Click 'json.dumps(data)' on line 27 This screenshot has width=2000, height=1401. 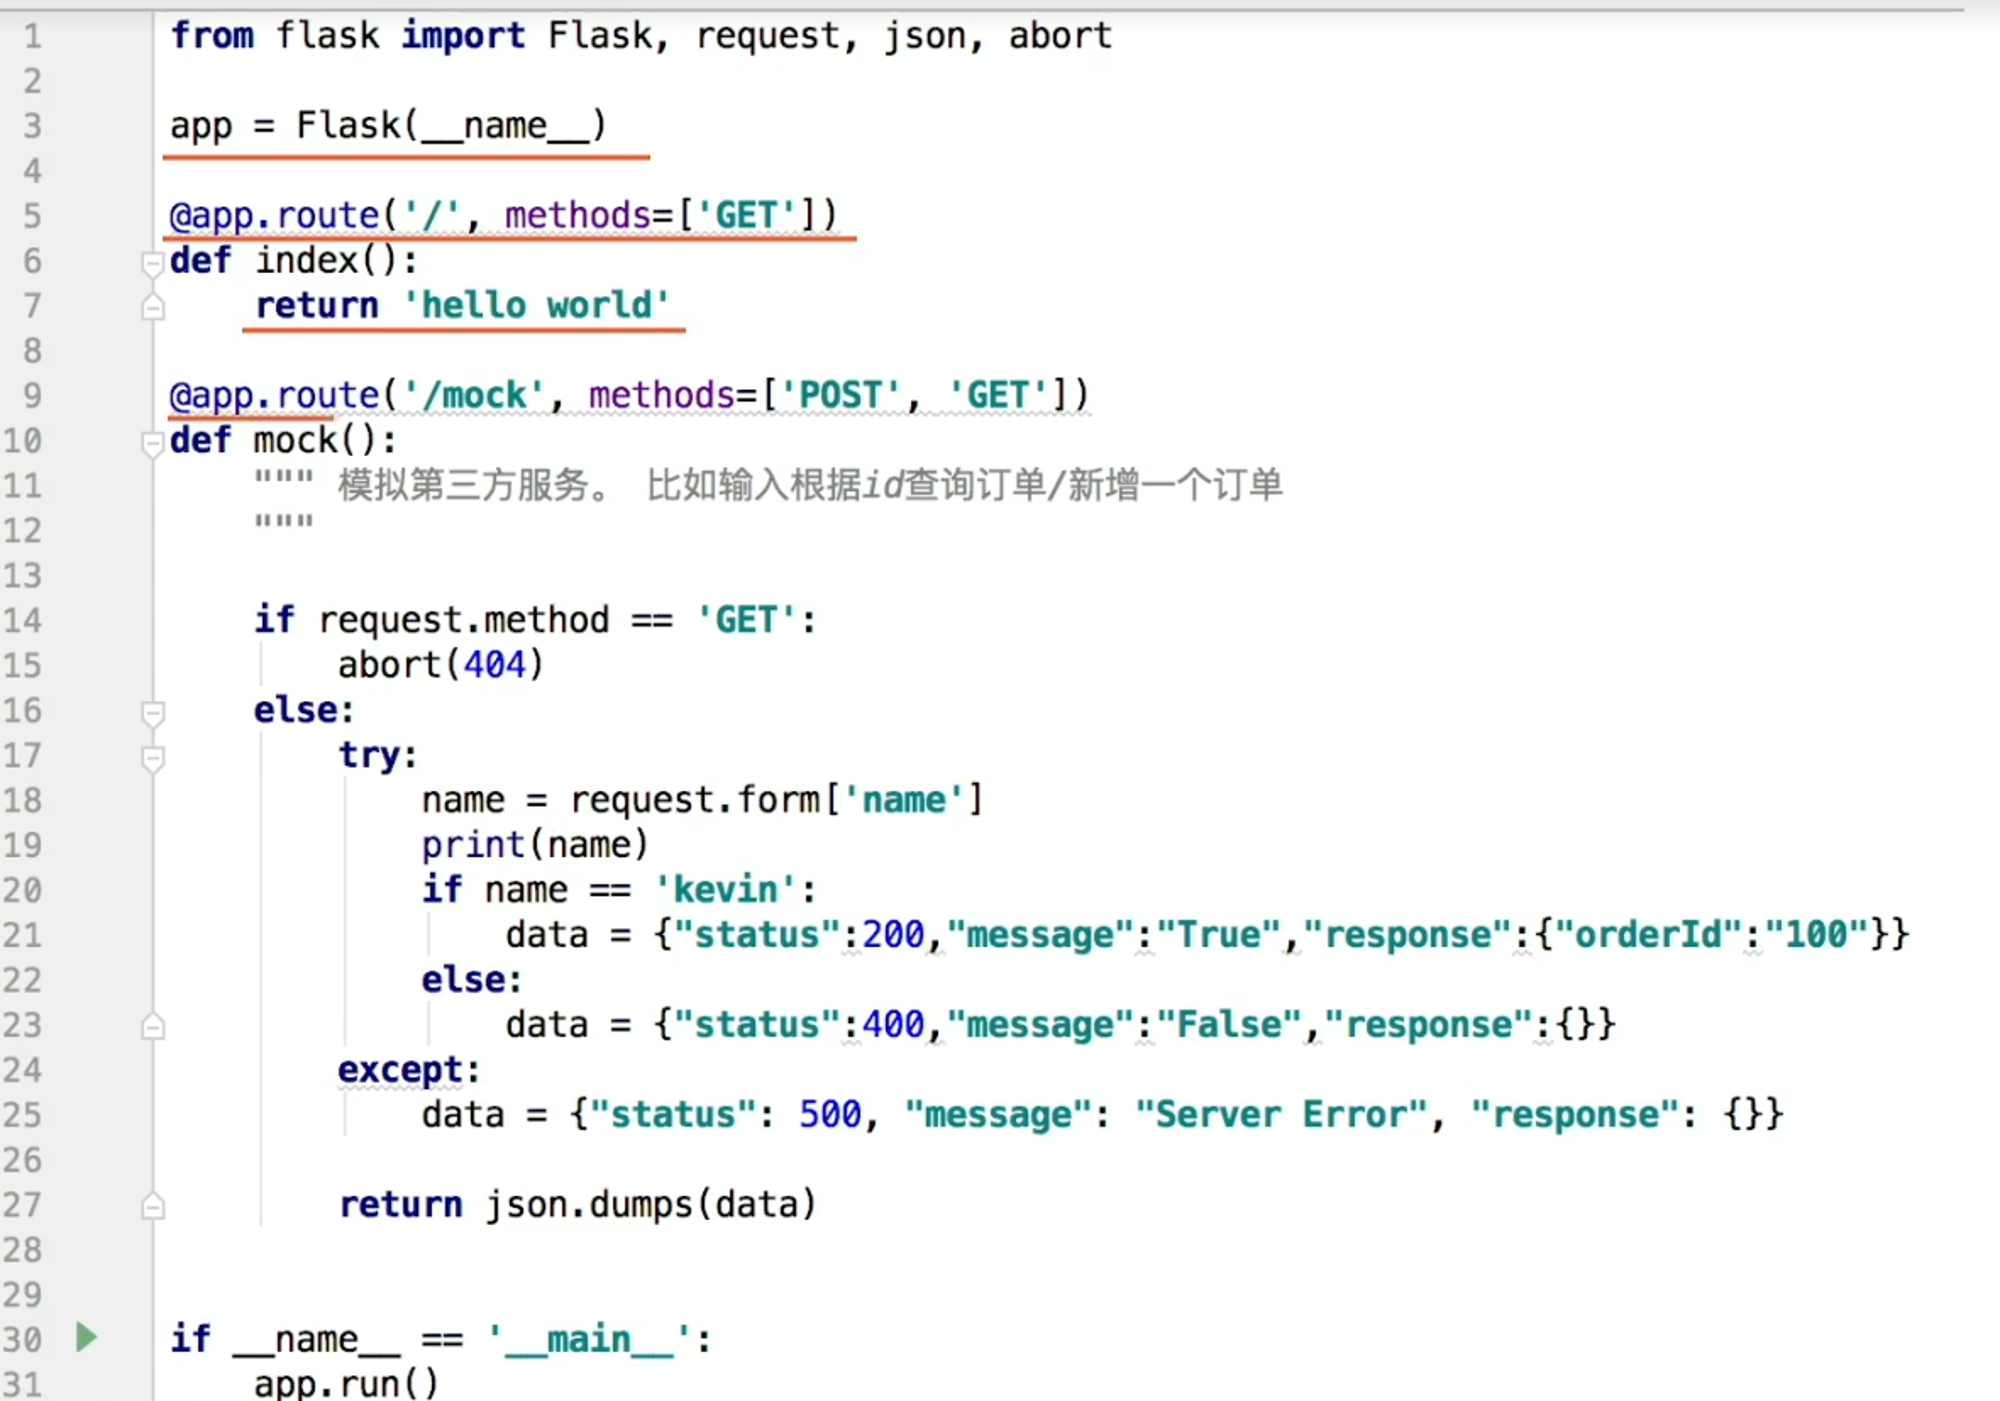click(651, 1205)
